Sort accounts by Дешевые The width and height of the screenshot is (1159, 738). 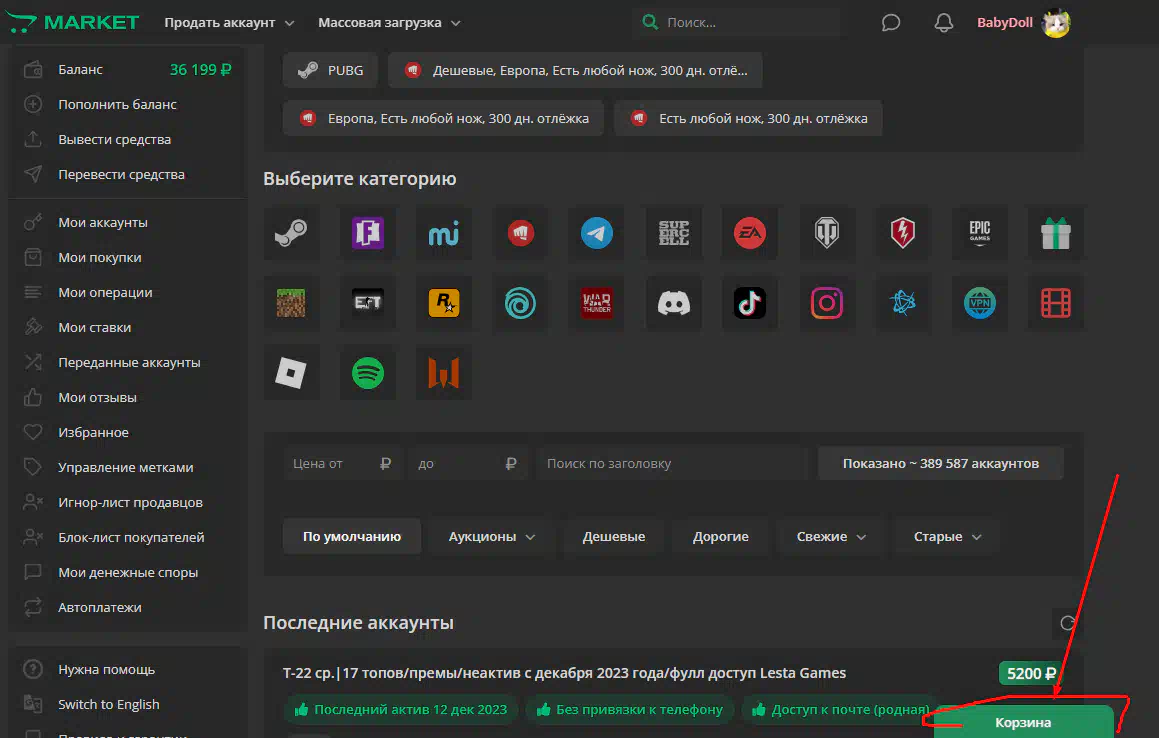pos(614,537)
